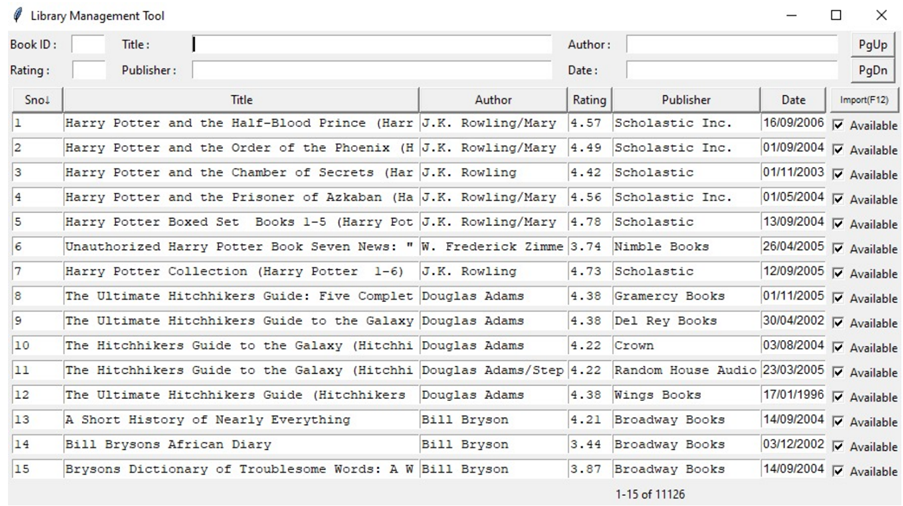Toggle Available for Brysons Dictionary row
Viewport: 903px width, 506px height.
[x=838, y=472]
